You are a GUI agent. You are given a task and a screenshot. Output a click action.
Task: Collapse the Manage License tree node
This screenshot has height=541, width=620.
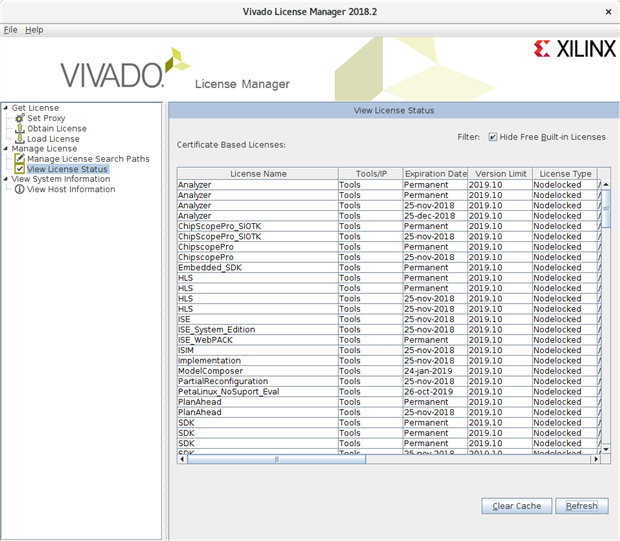tap(6, 149)
